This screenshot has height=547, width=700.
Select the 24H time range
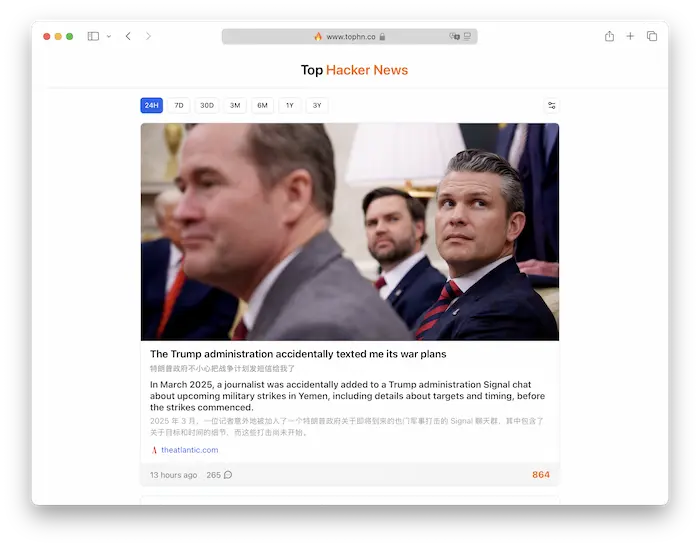(x=151, y=105)
